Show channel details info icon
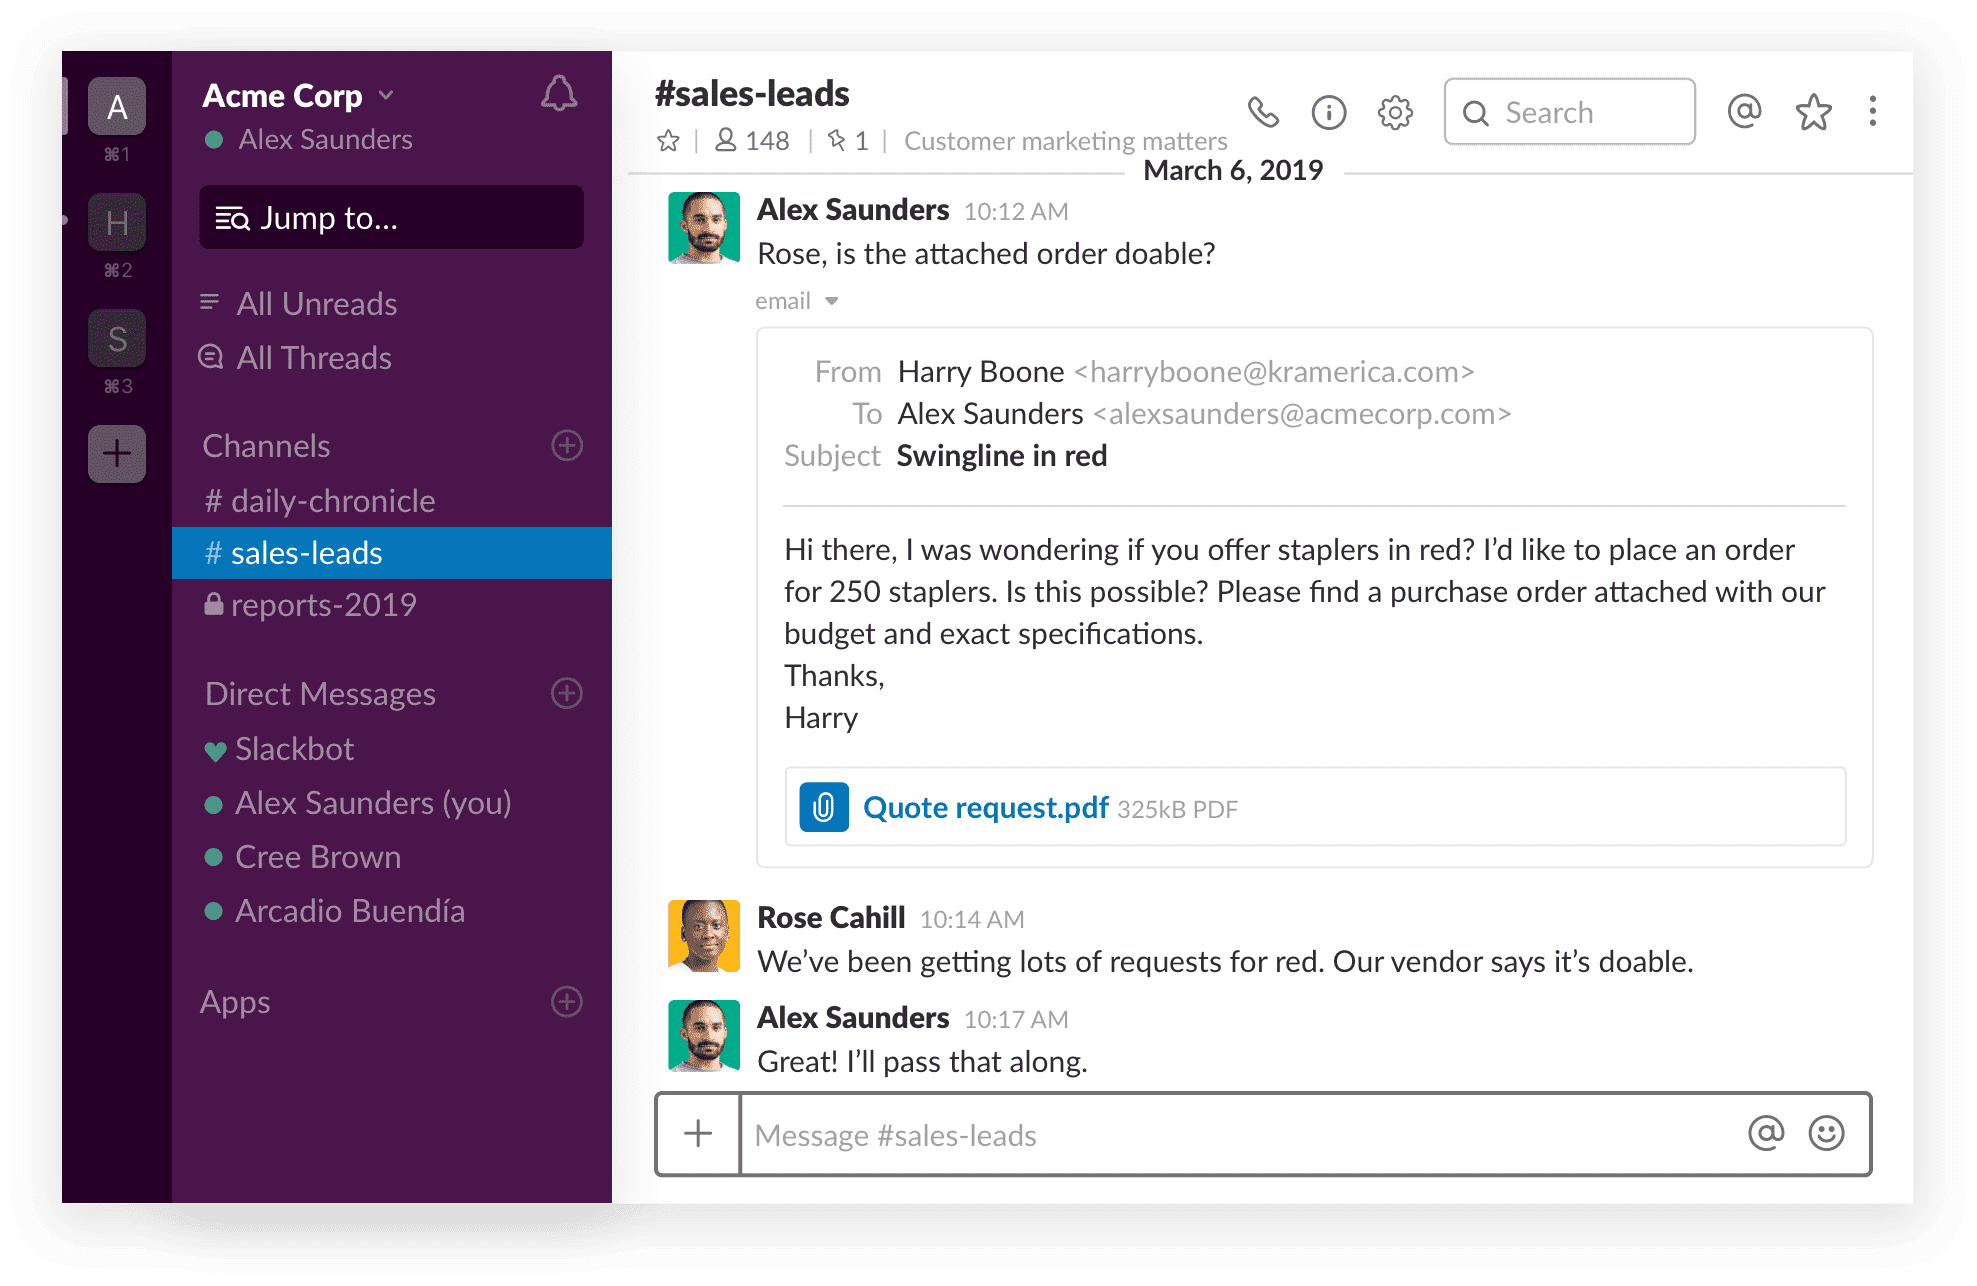1977x1286 pixels. point(1329,112)
